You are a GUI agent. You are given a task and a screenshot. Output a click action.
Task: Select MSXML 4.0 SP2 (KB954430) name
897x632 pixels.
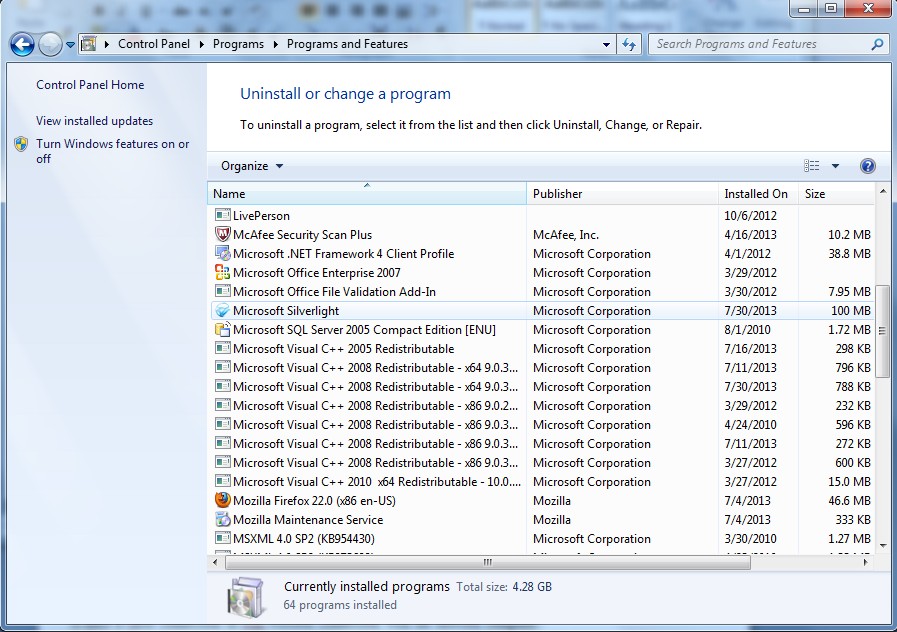(x=304, y=538)
